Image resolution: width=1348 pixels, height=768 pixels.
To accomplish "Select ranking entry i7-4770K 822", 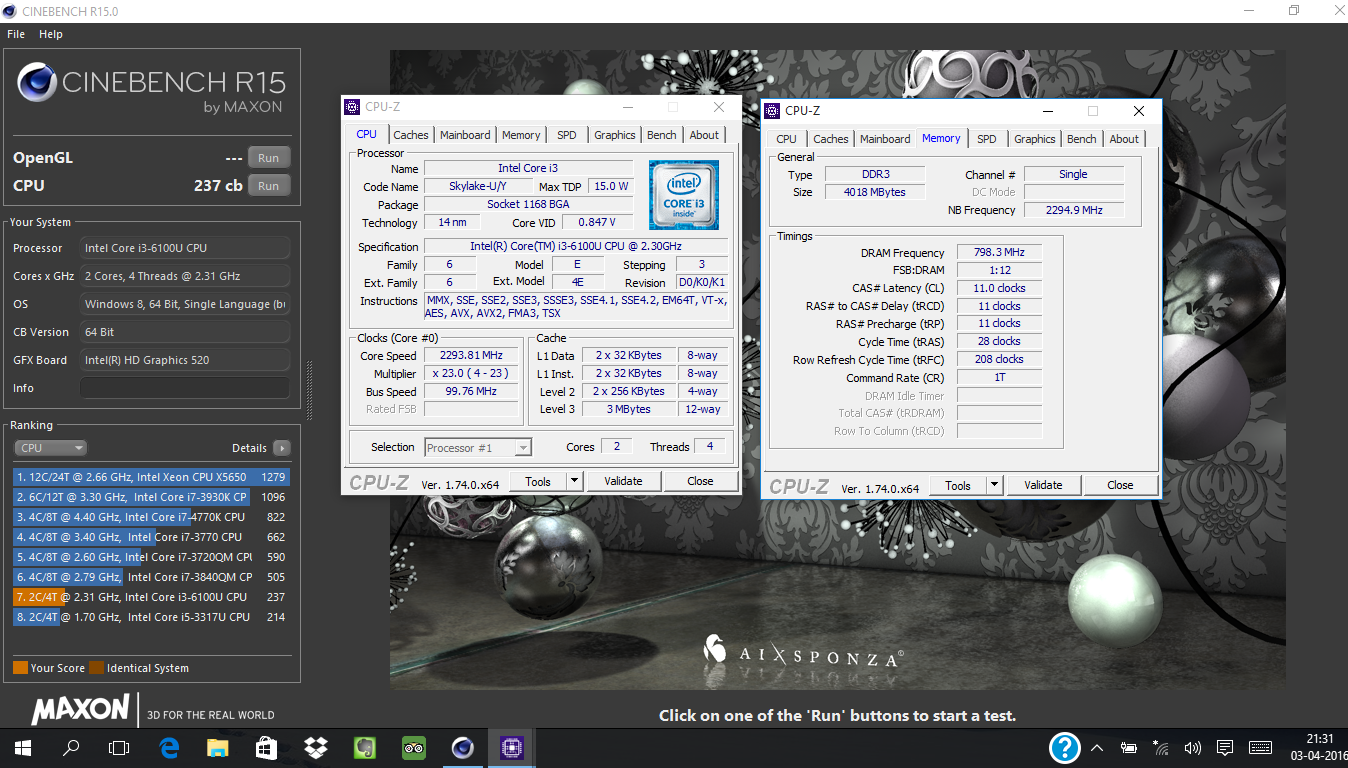I will tap(151, 517).
